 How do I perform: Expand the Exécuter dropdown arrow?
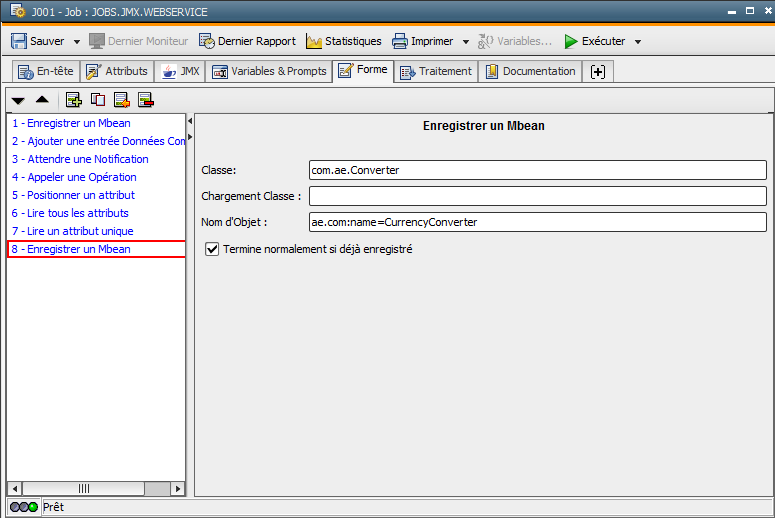(x=637, y=42)
